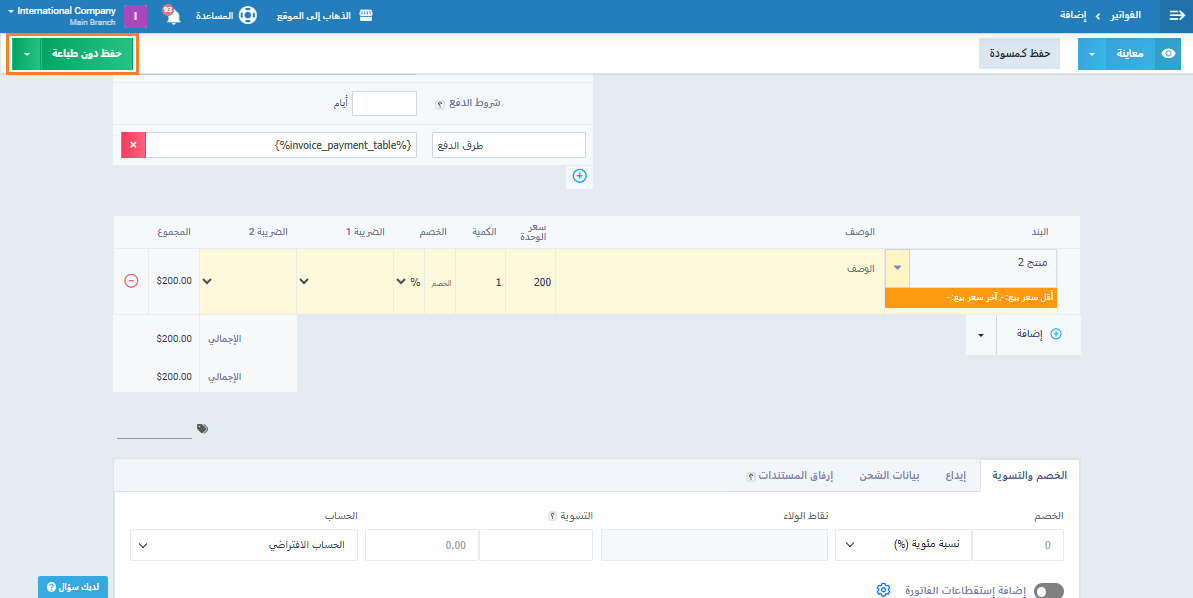Enable the invoice deductions toggle
The image size is (1193, 598).
[x=1049, y=591]
